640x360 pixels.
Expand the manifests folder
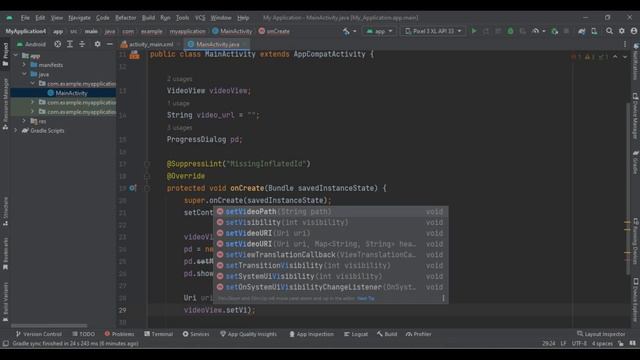coord(24,65)
